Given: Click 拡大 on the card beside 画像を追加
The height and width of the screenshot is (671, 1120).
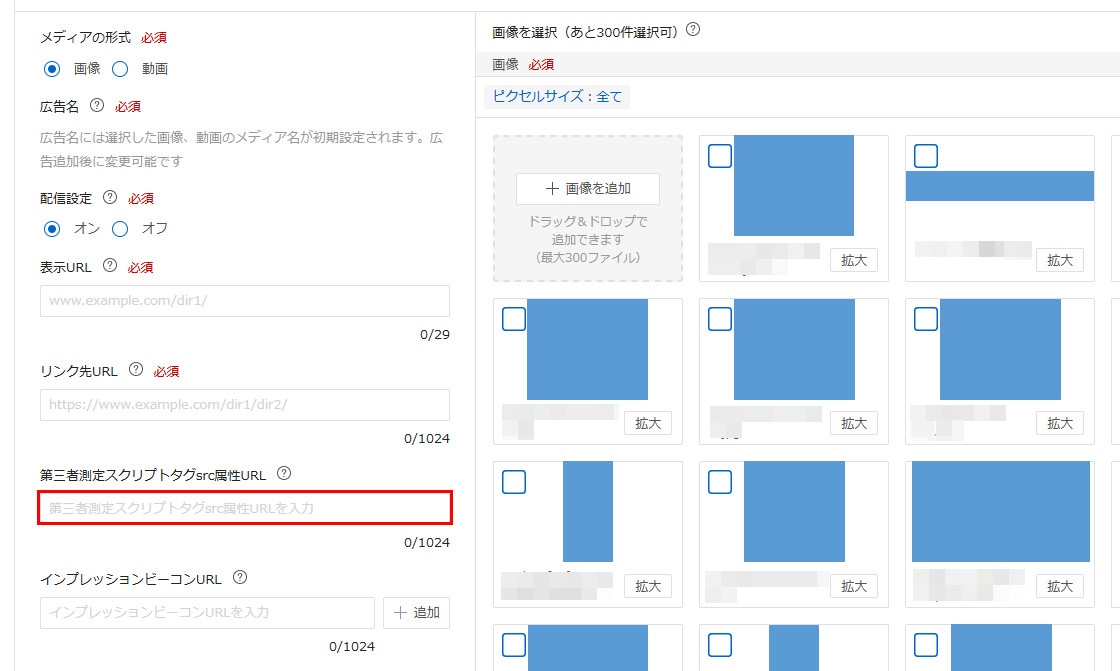Looking at the screenshot, I should (854, 260).
